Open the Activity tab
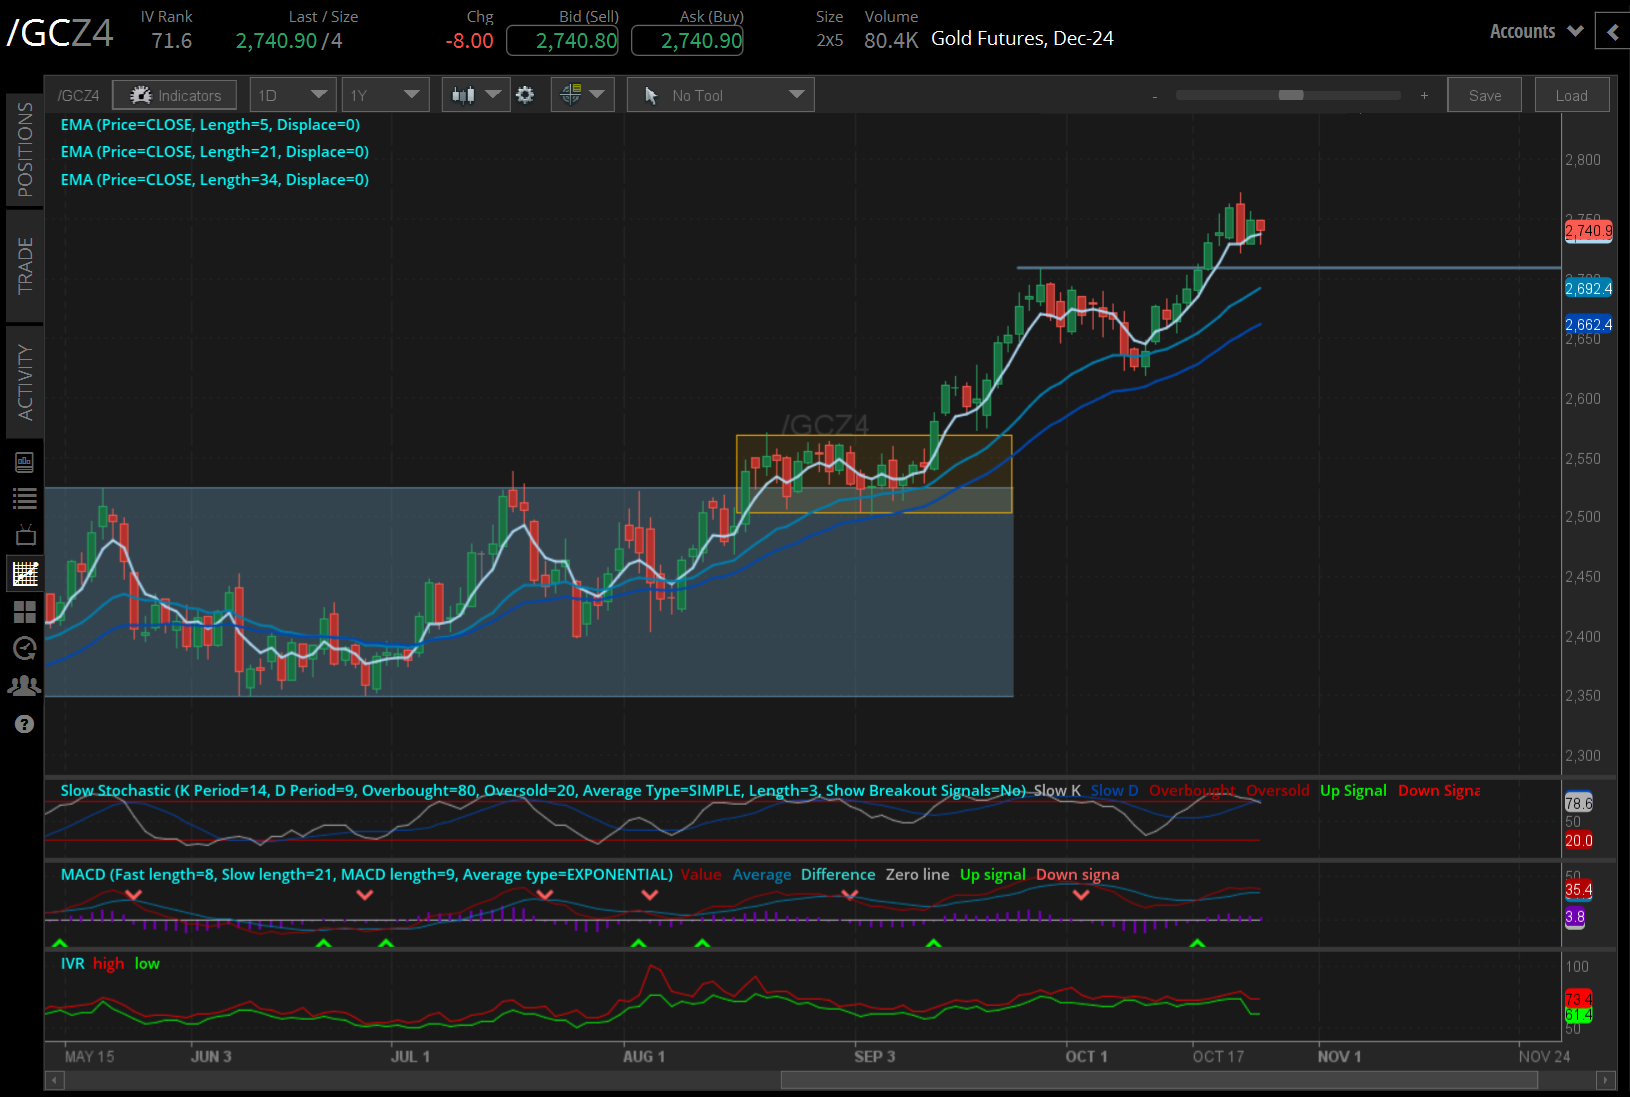Screen dimensions: 1630x1097 coord(25,382)
